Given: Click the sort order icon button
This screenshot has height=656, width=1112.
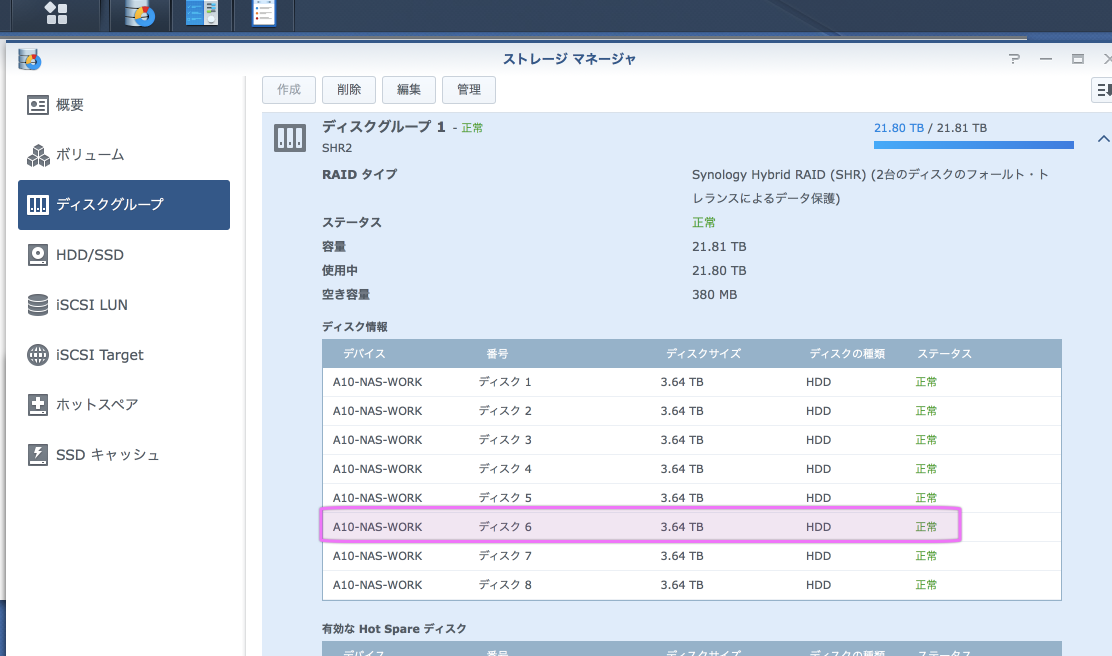Looking at the screenshot, I should pos(1102,90).
